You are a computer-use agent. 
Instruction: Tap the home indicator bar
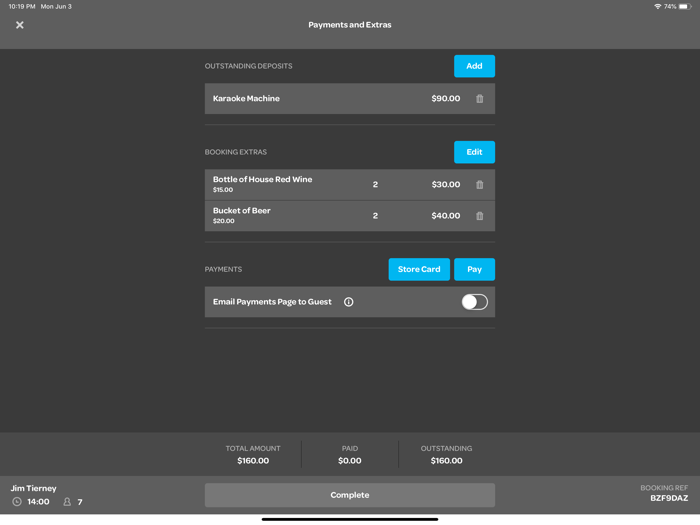(x=350, y=519)
